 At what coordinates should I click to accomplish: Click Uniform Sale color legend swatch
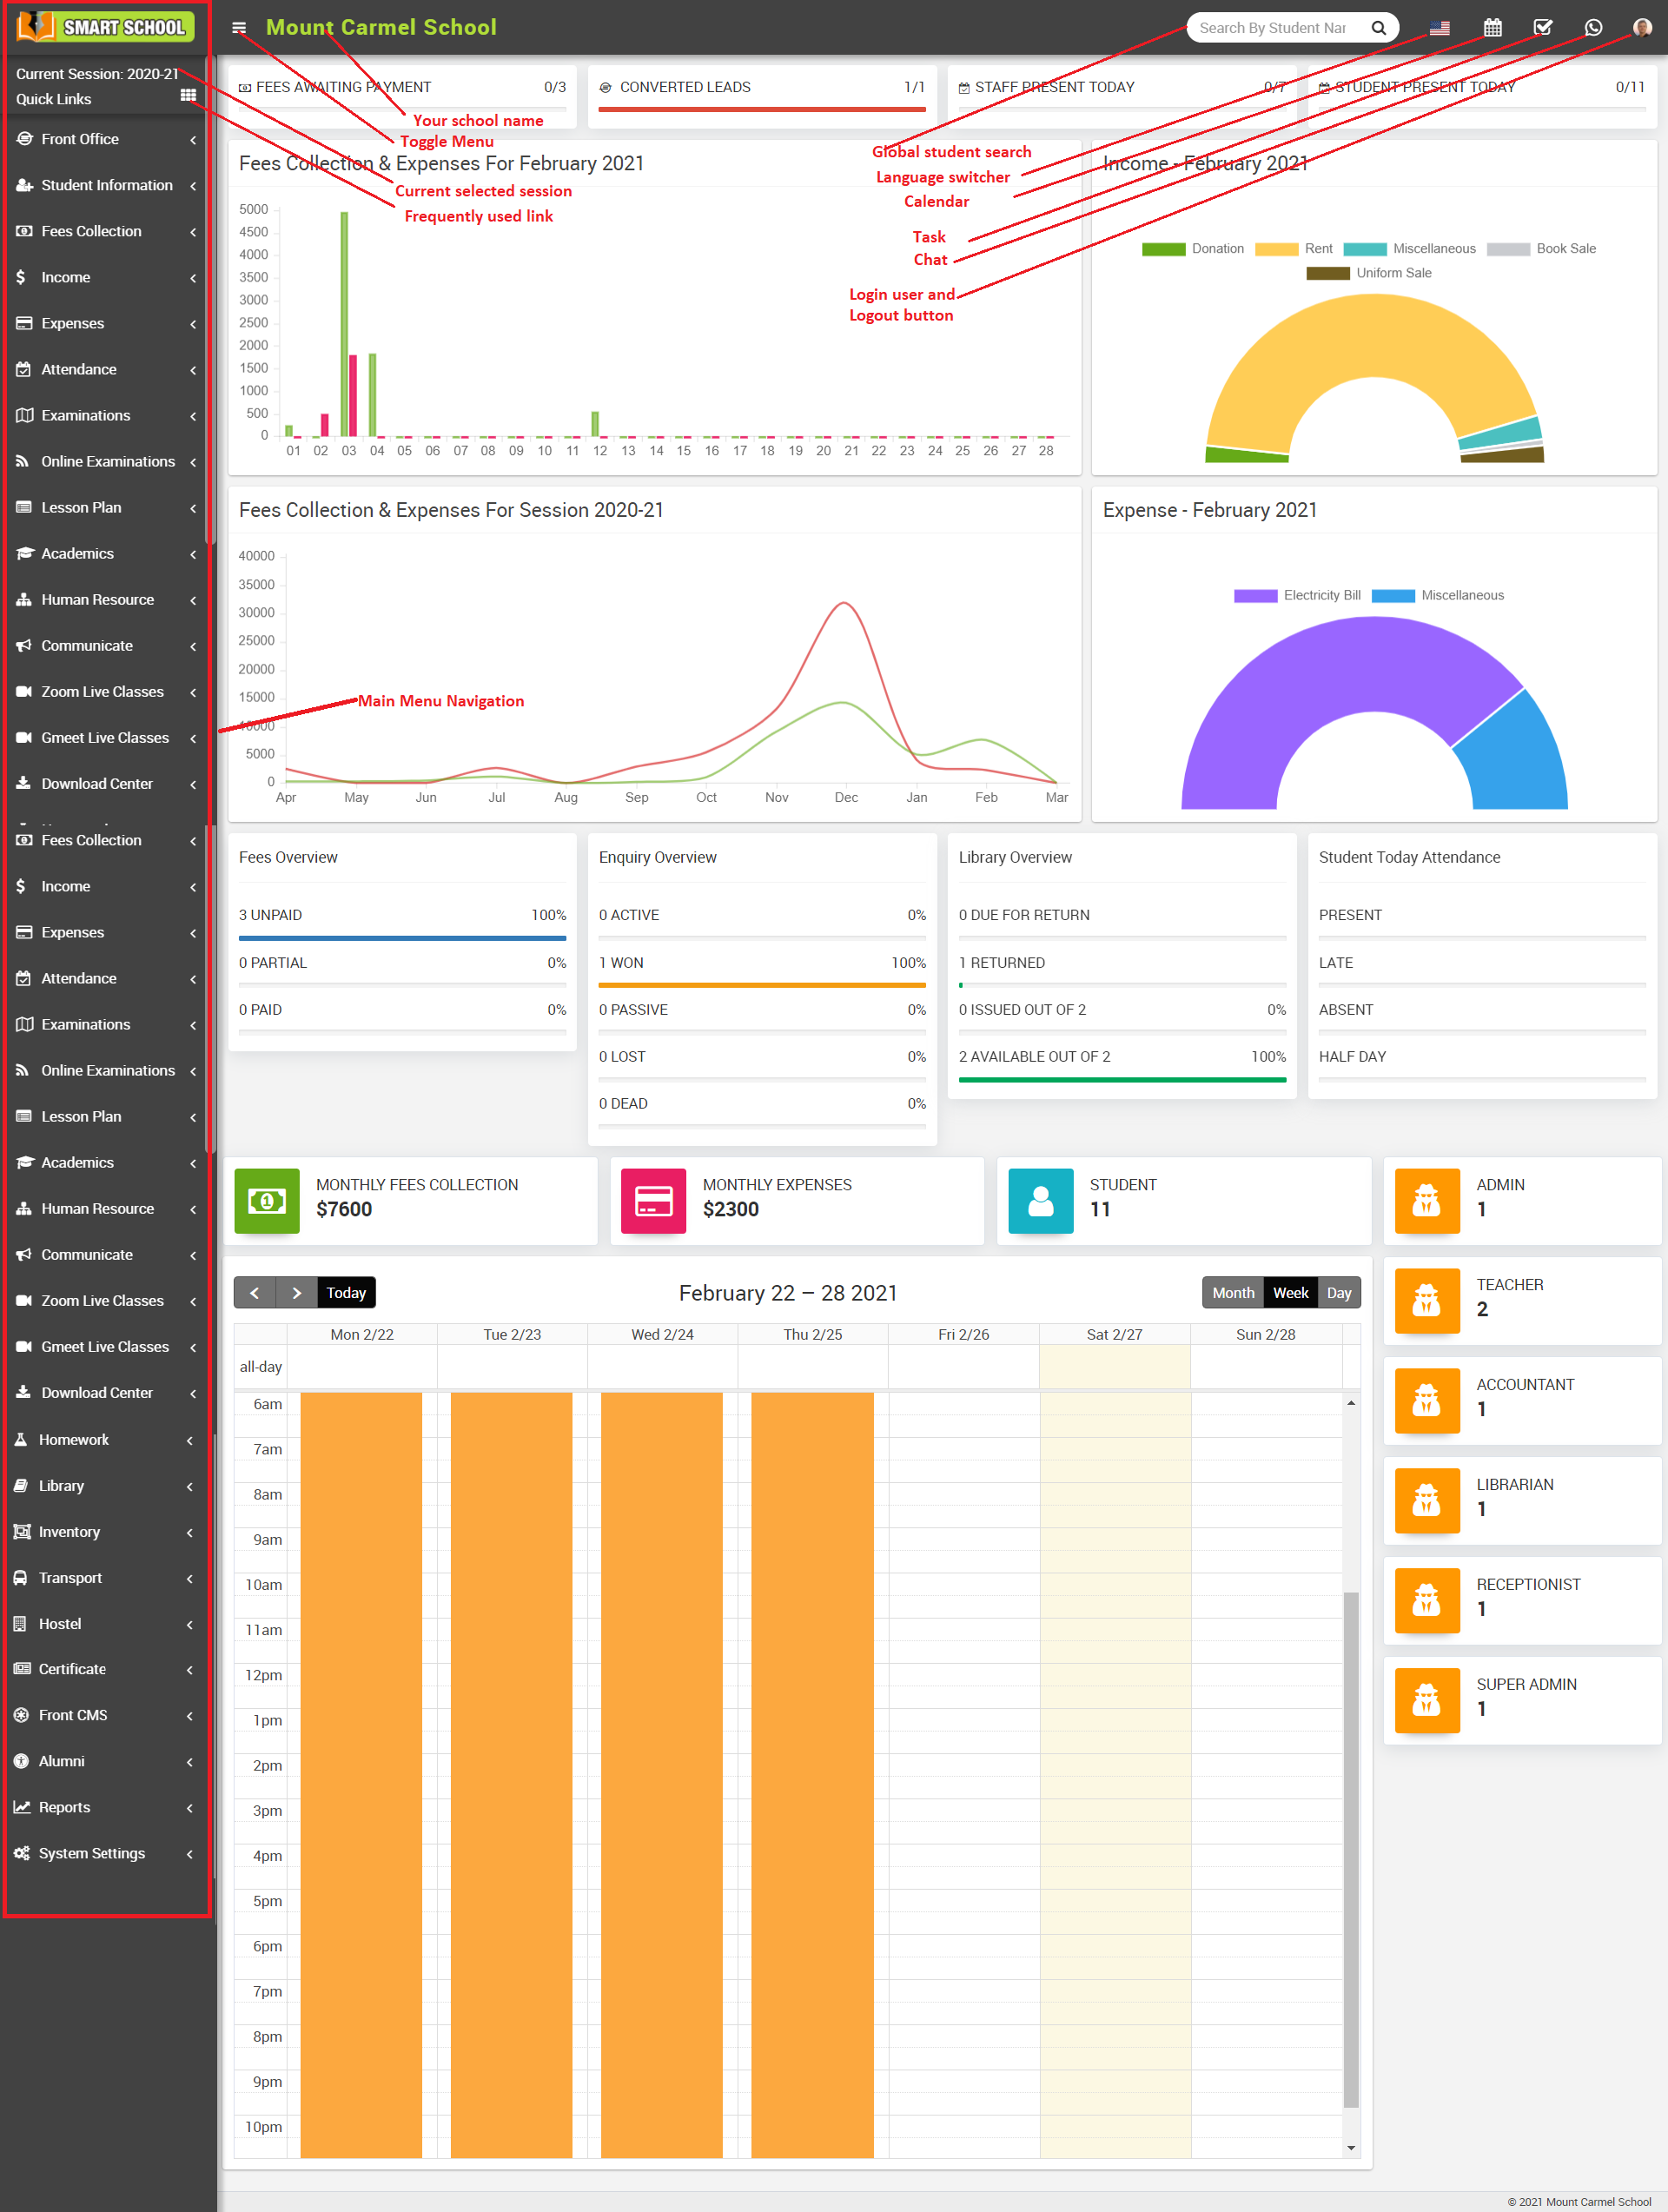[1327, 273]
